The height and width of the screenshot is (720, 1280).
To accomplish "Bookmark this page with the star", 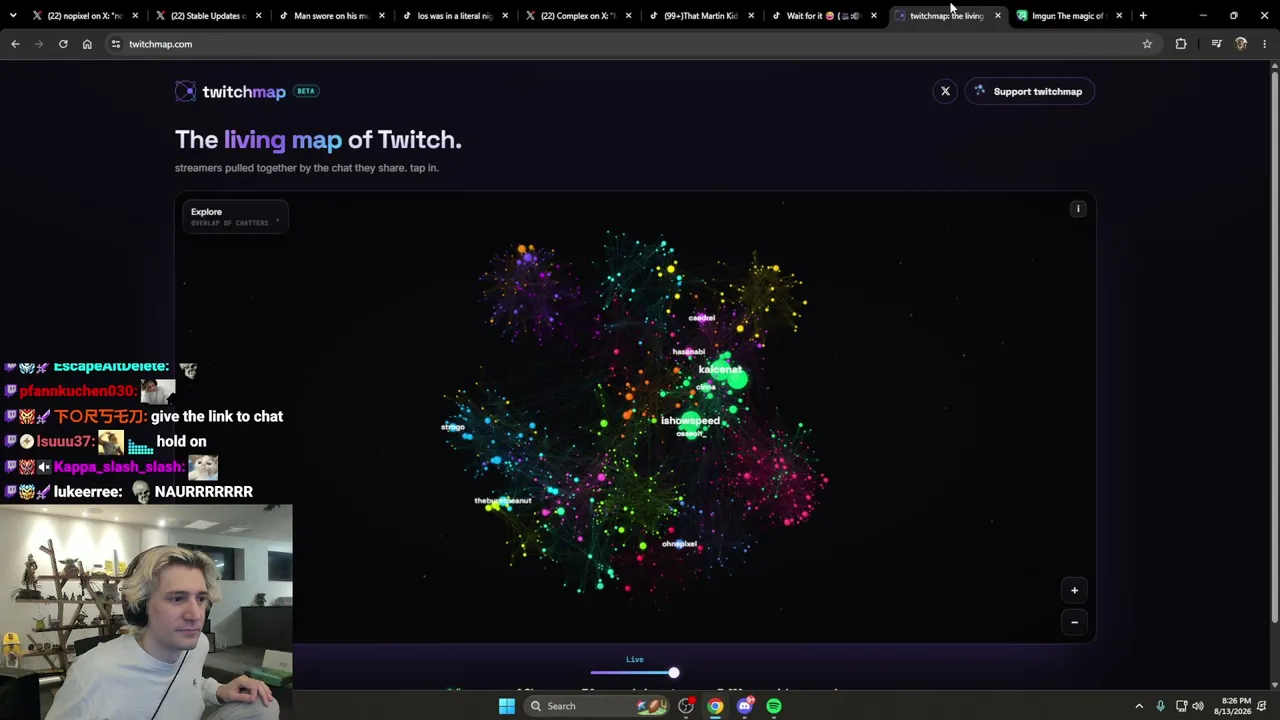I will (x=1147, y=44).
